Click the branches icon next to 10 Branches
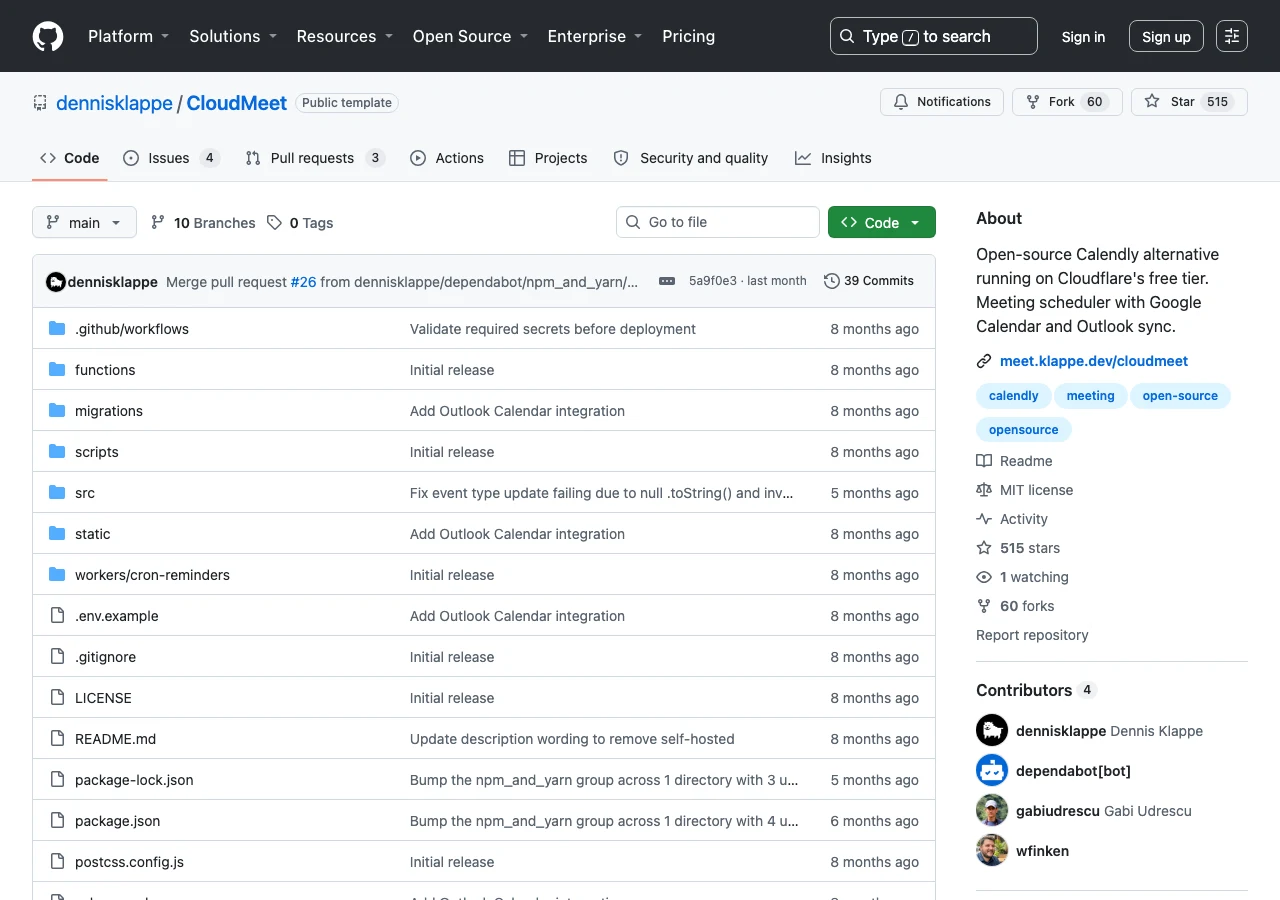 pos(158,223)
